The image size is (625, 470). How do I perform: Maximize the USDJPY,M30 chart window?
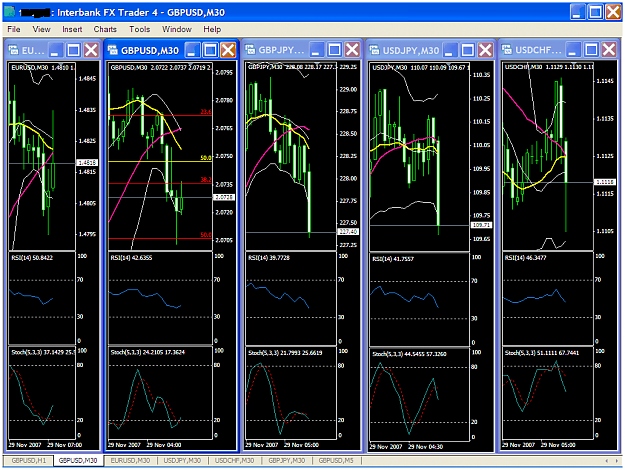click(468, 50)
